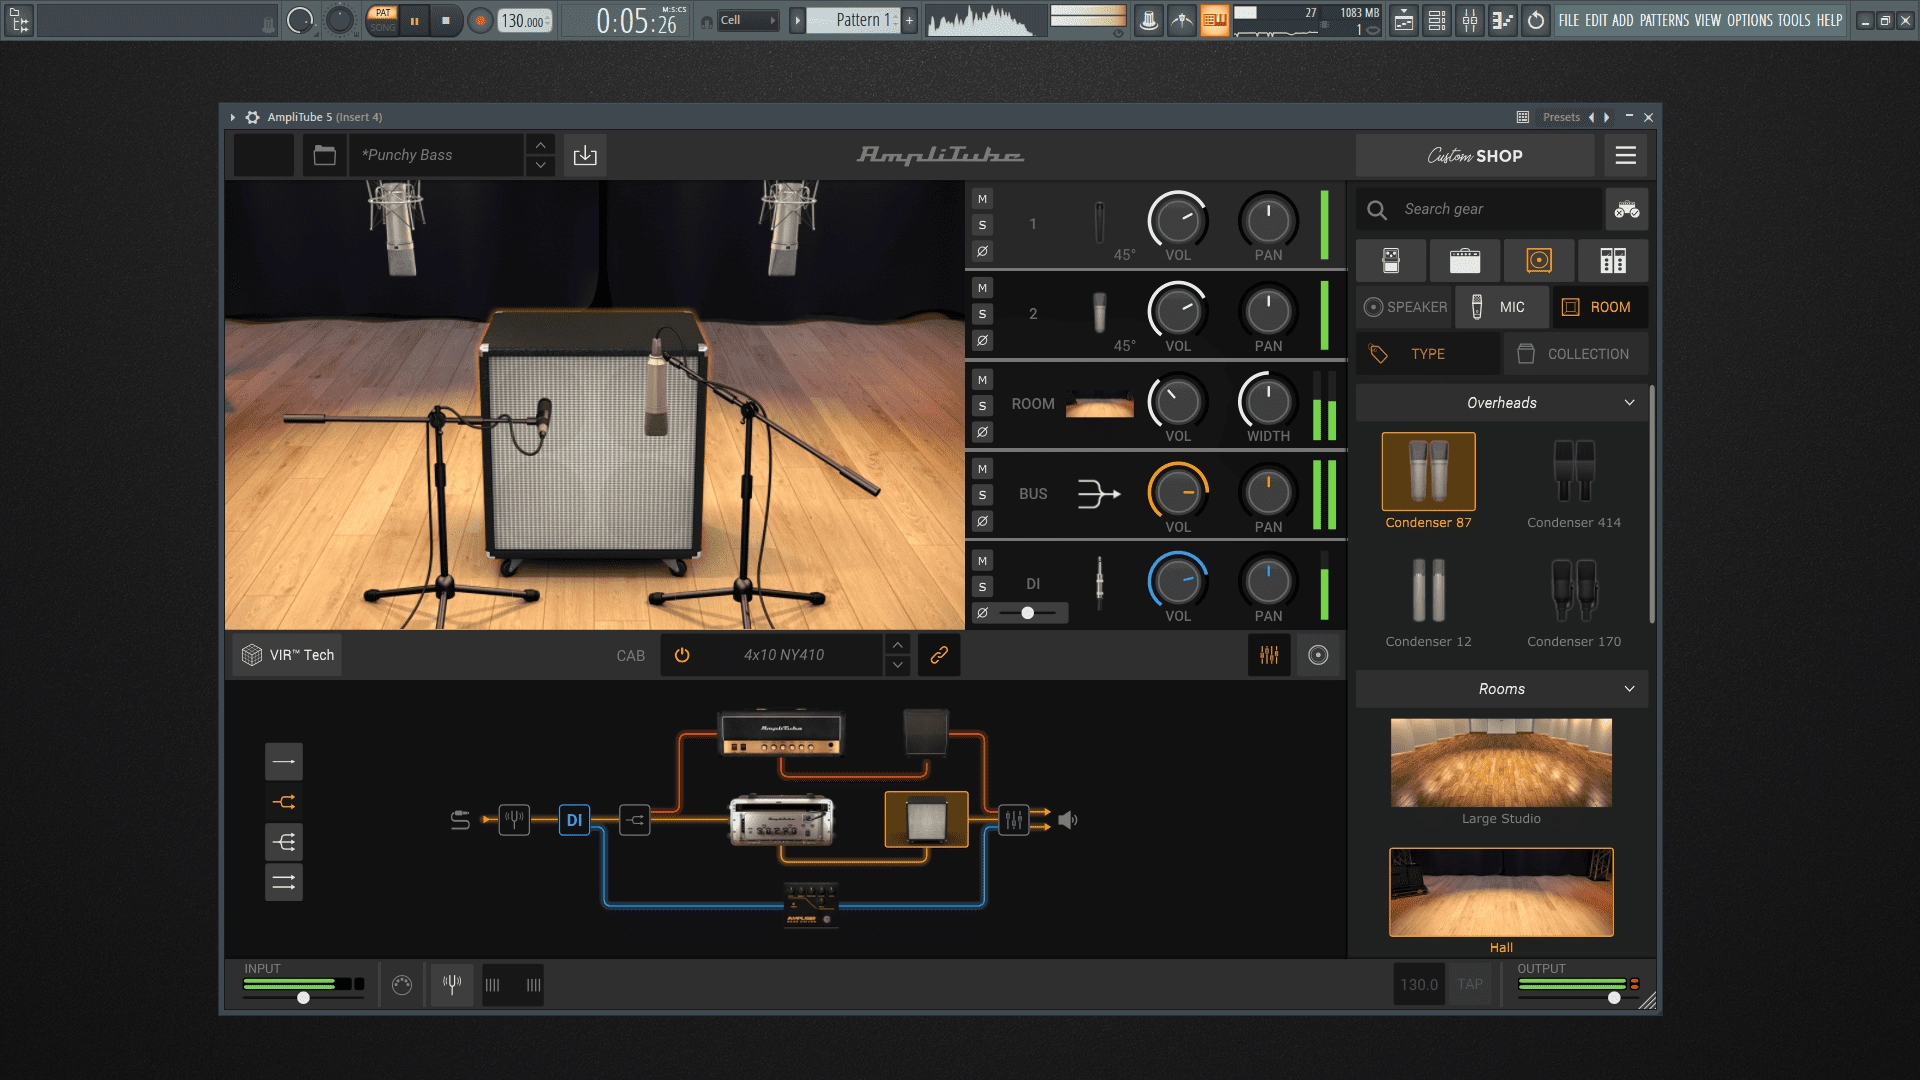Adjust the DI phase delay slider
Viewport: 1920px width, 1080px height.
click(1027, 613)
